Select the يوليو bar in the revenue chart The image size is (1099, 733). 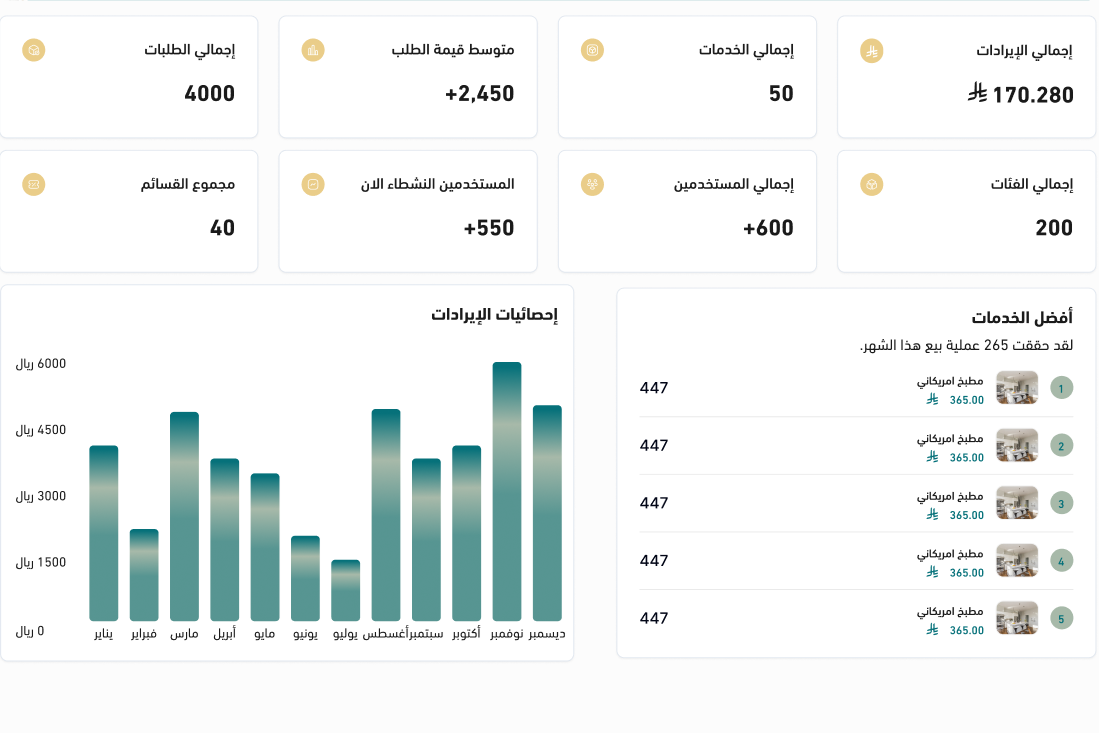coord(345,590)
